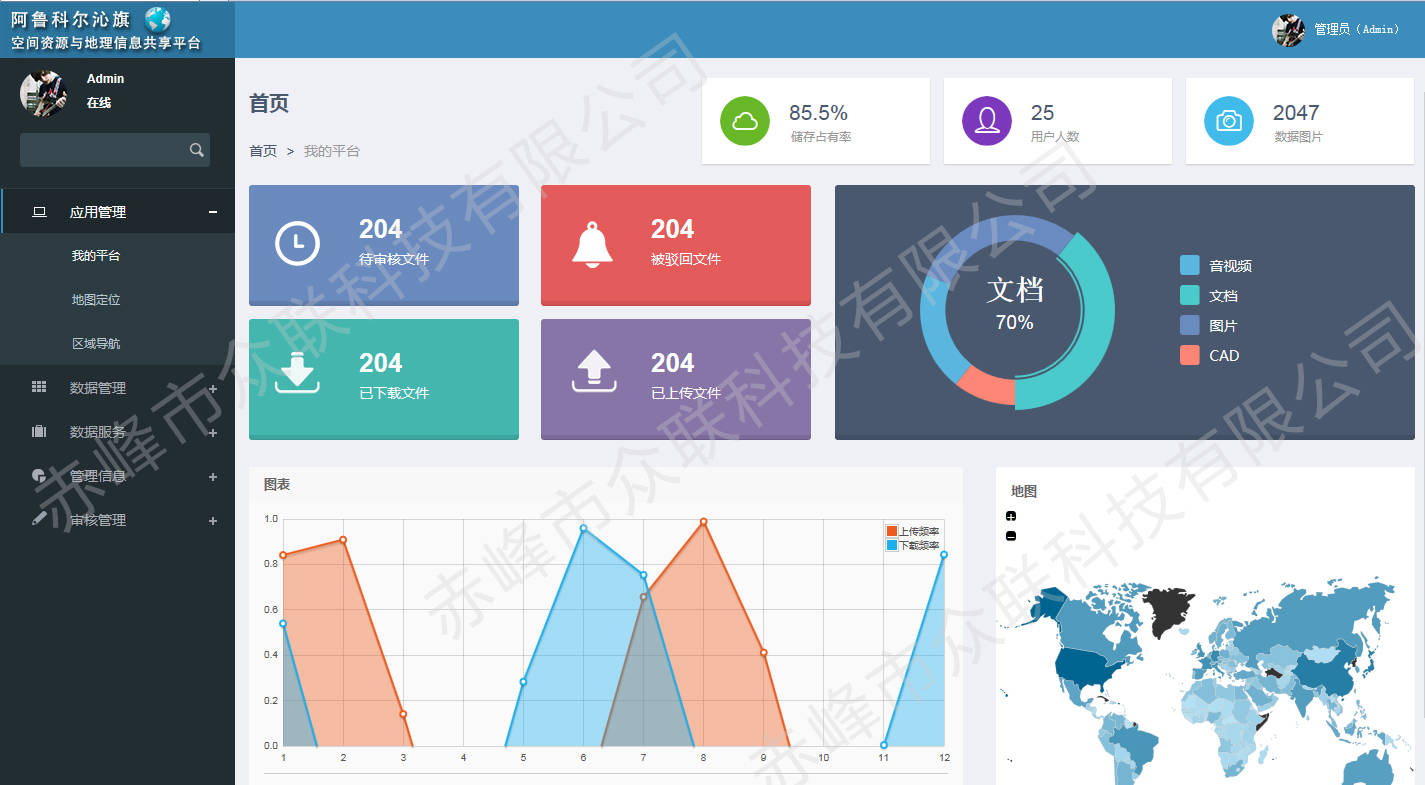Zoom out on the map with minus button
This screenshot has height=785, width=1425.
1011,536
